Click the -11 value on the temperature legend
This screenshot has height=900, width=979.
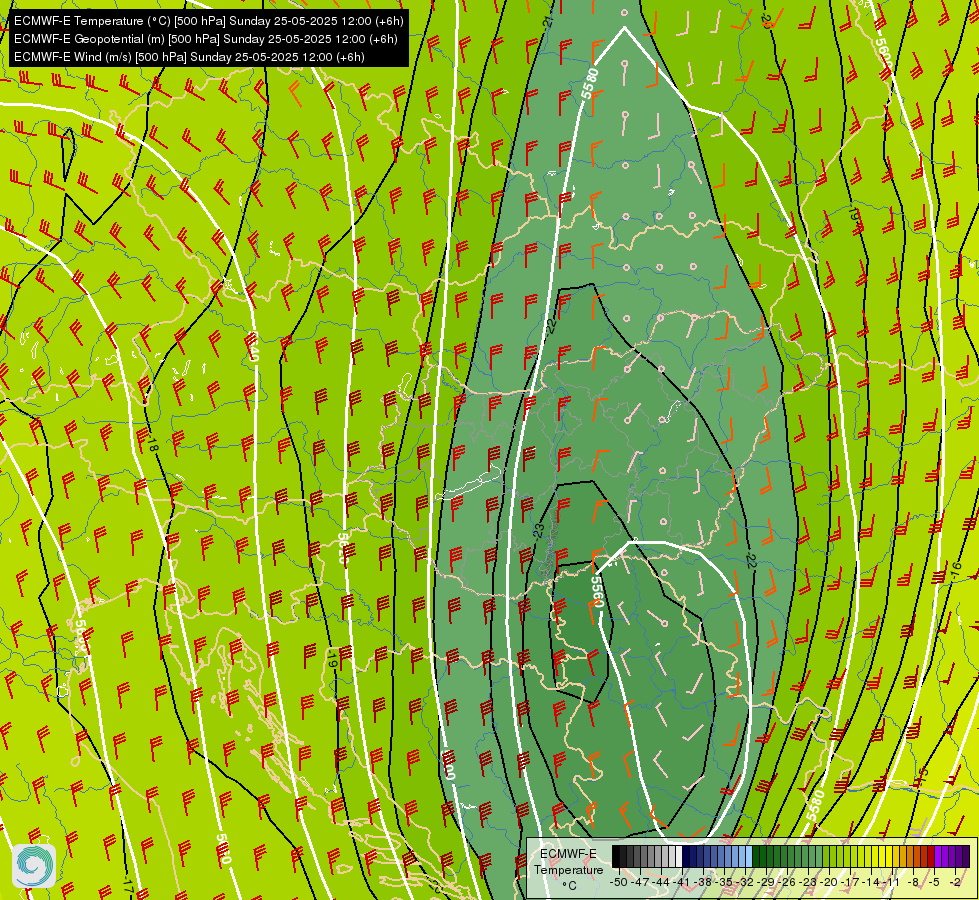point(891,882)
